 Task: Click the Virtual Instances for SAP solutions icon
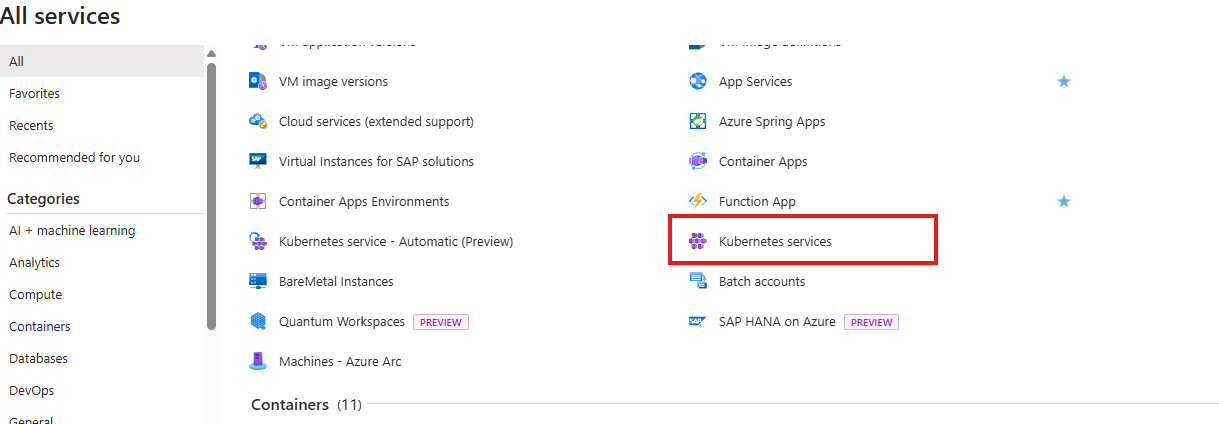click(x=258, y=161)
